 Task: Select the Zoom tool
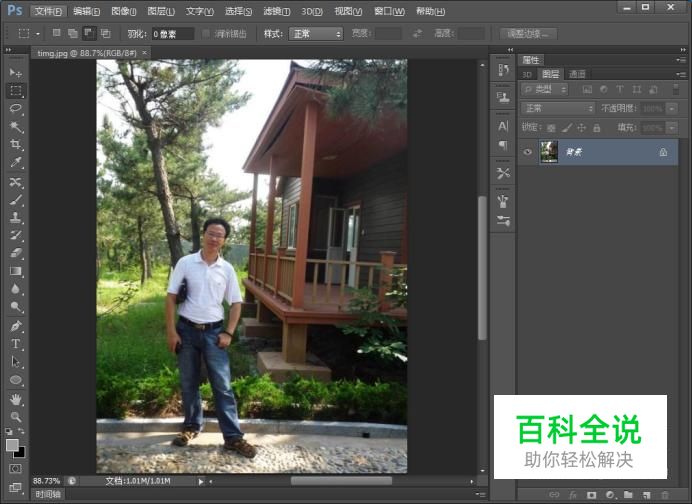[x=16, y=417]
